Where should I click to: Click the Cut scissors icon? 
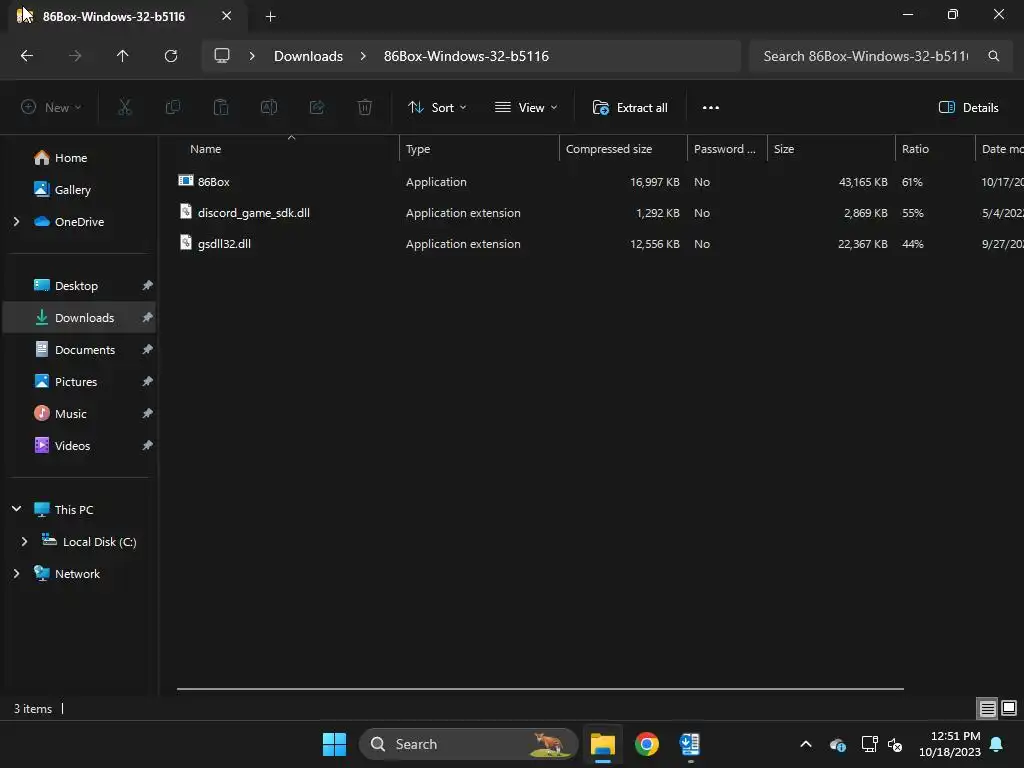[124, 107]
